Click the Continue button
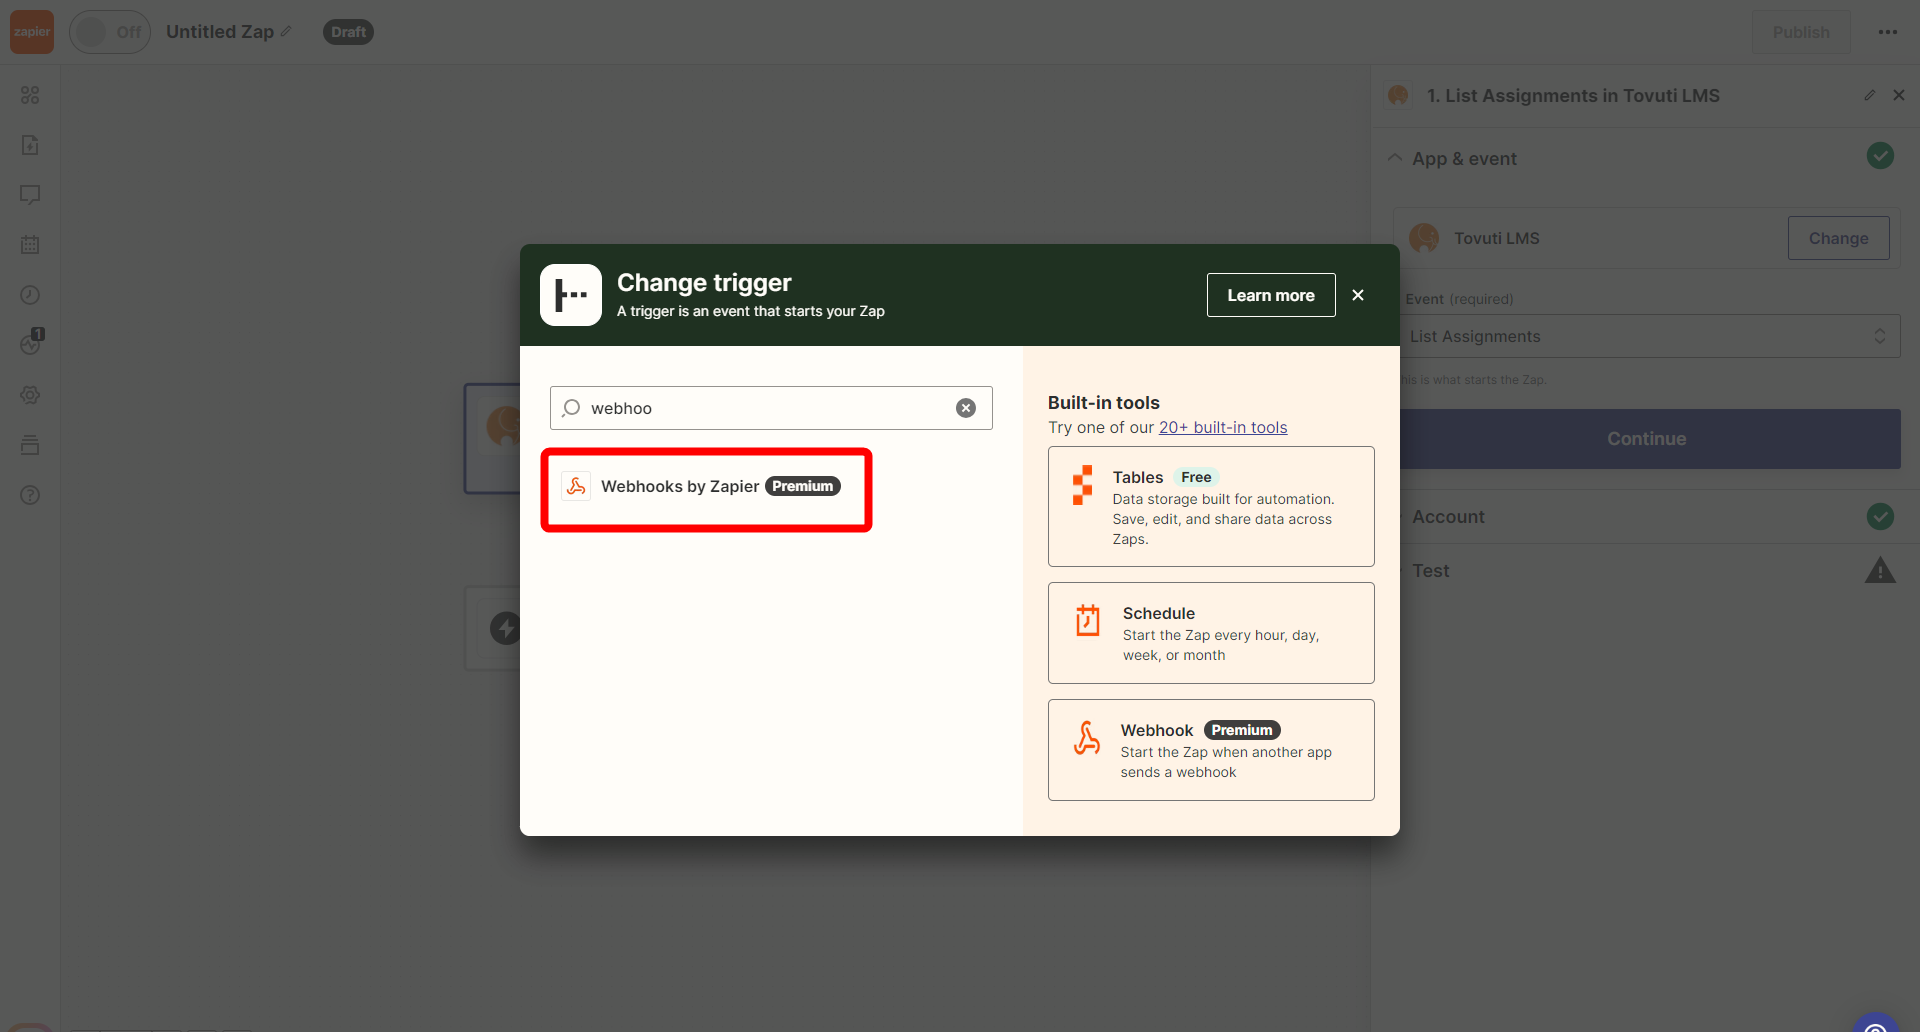Image resolution: width=1920 pixels, height=1032 pixels. coord(1647,439)
